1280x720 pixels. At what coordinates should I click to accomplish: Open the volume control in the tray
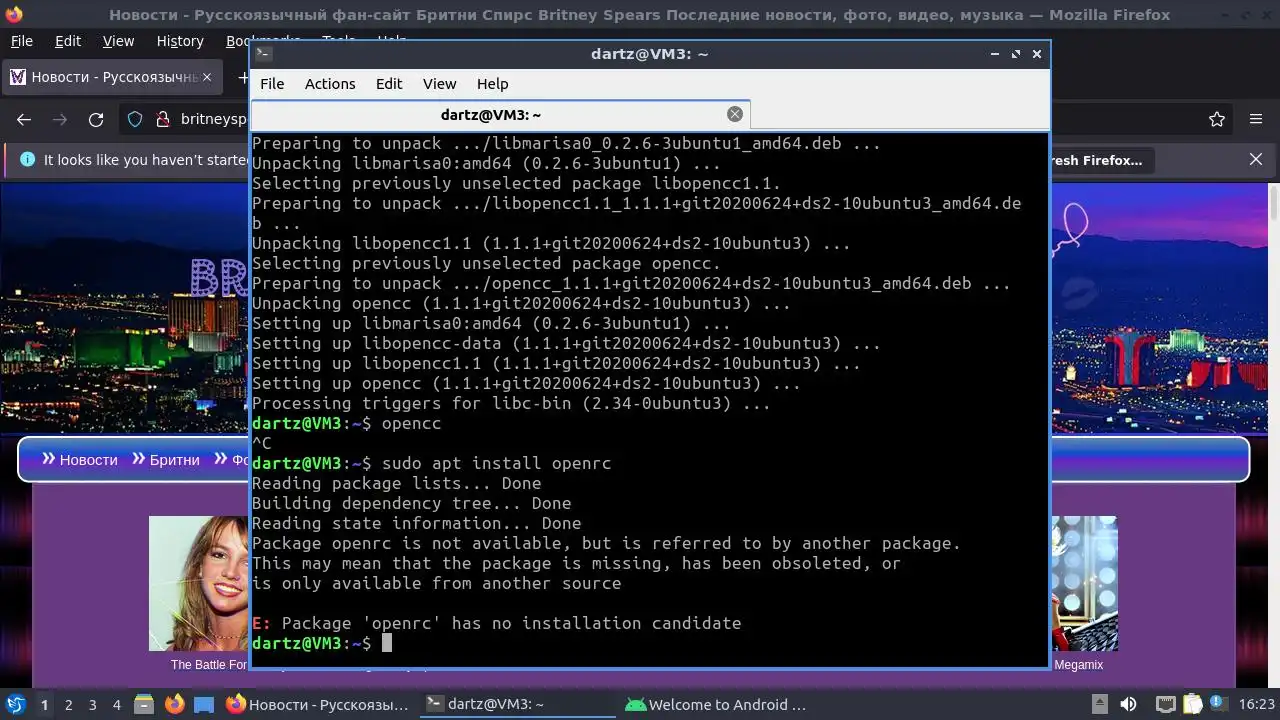pyautogui.click(x=1128, y=704)
